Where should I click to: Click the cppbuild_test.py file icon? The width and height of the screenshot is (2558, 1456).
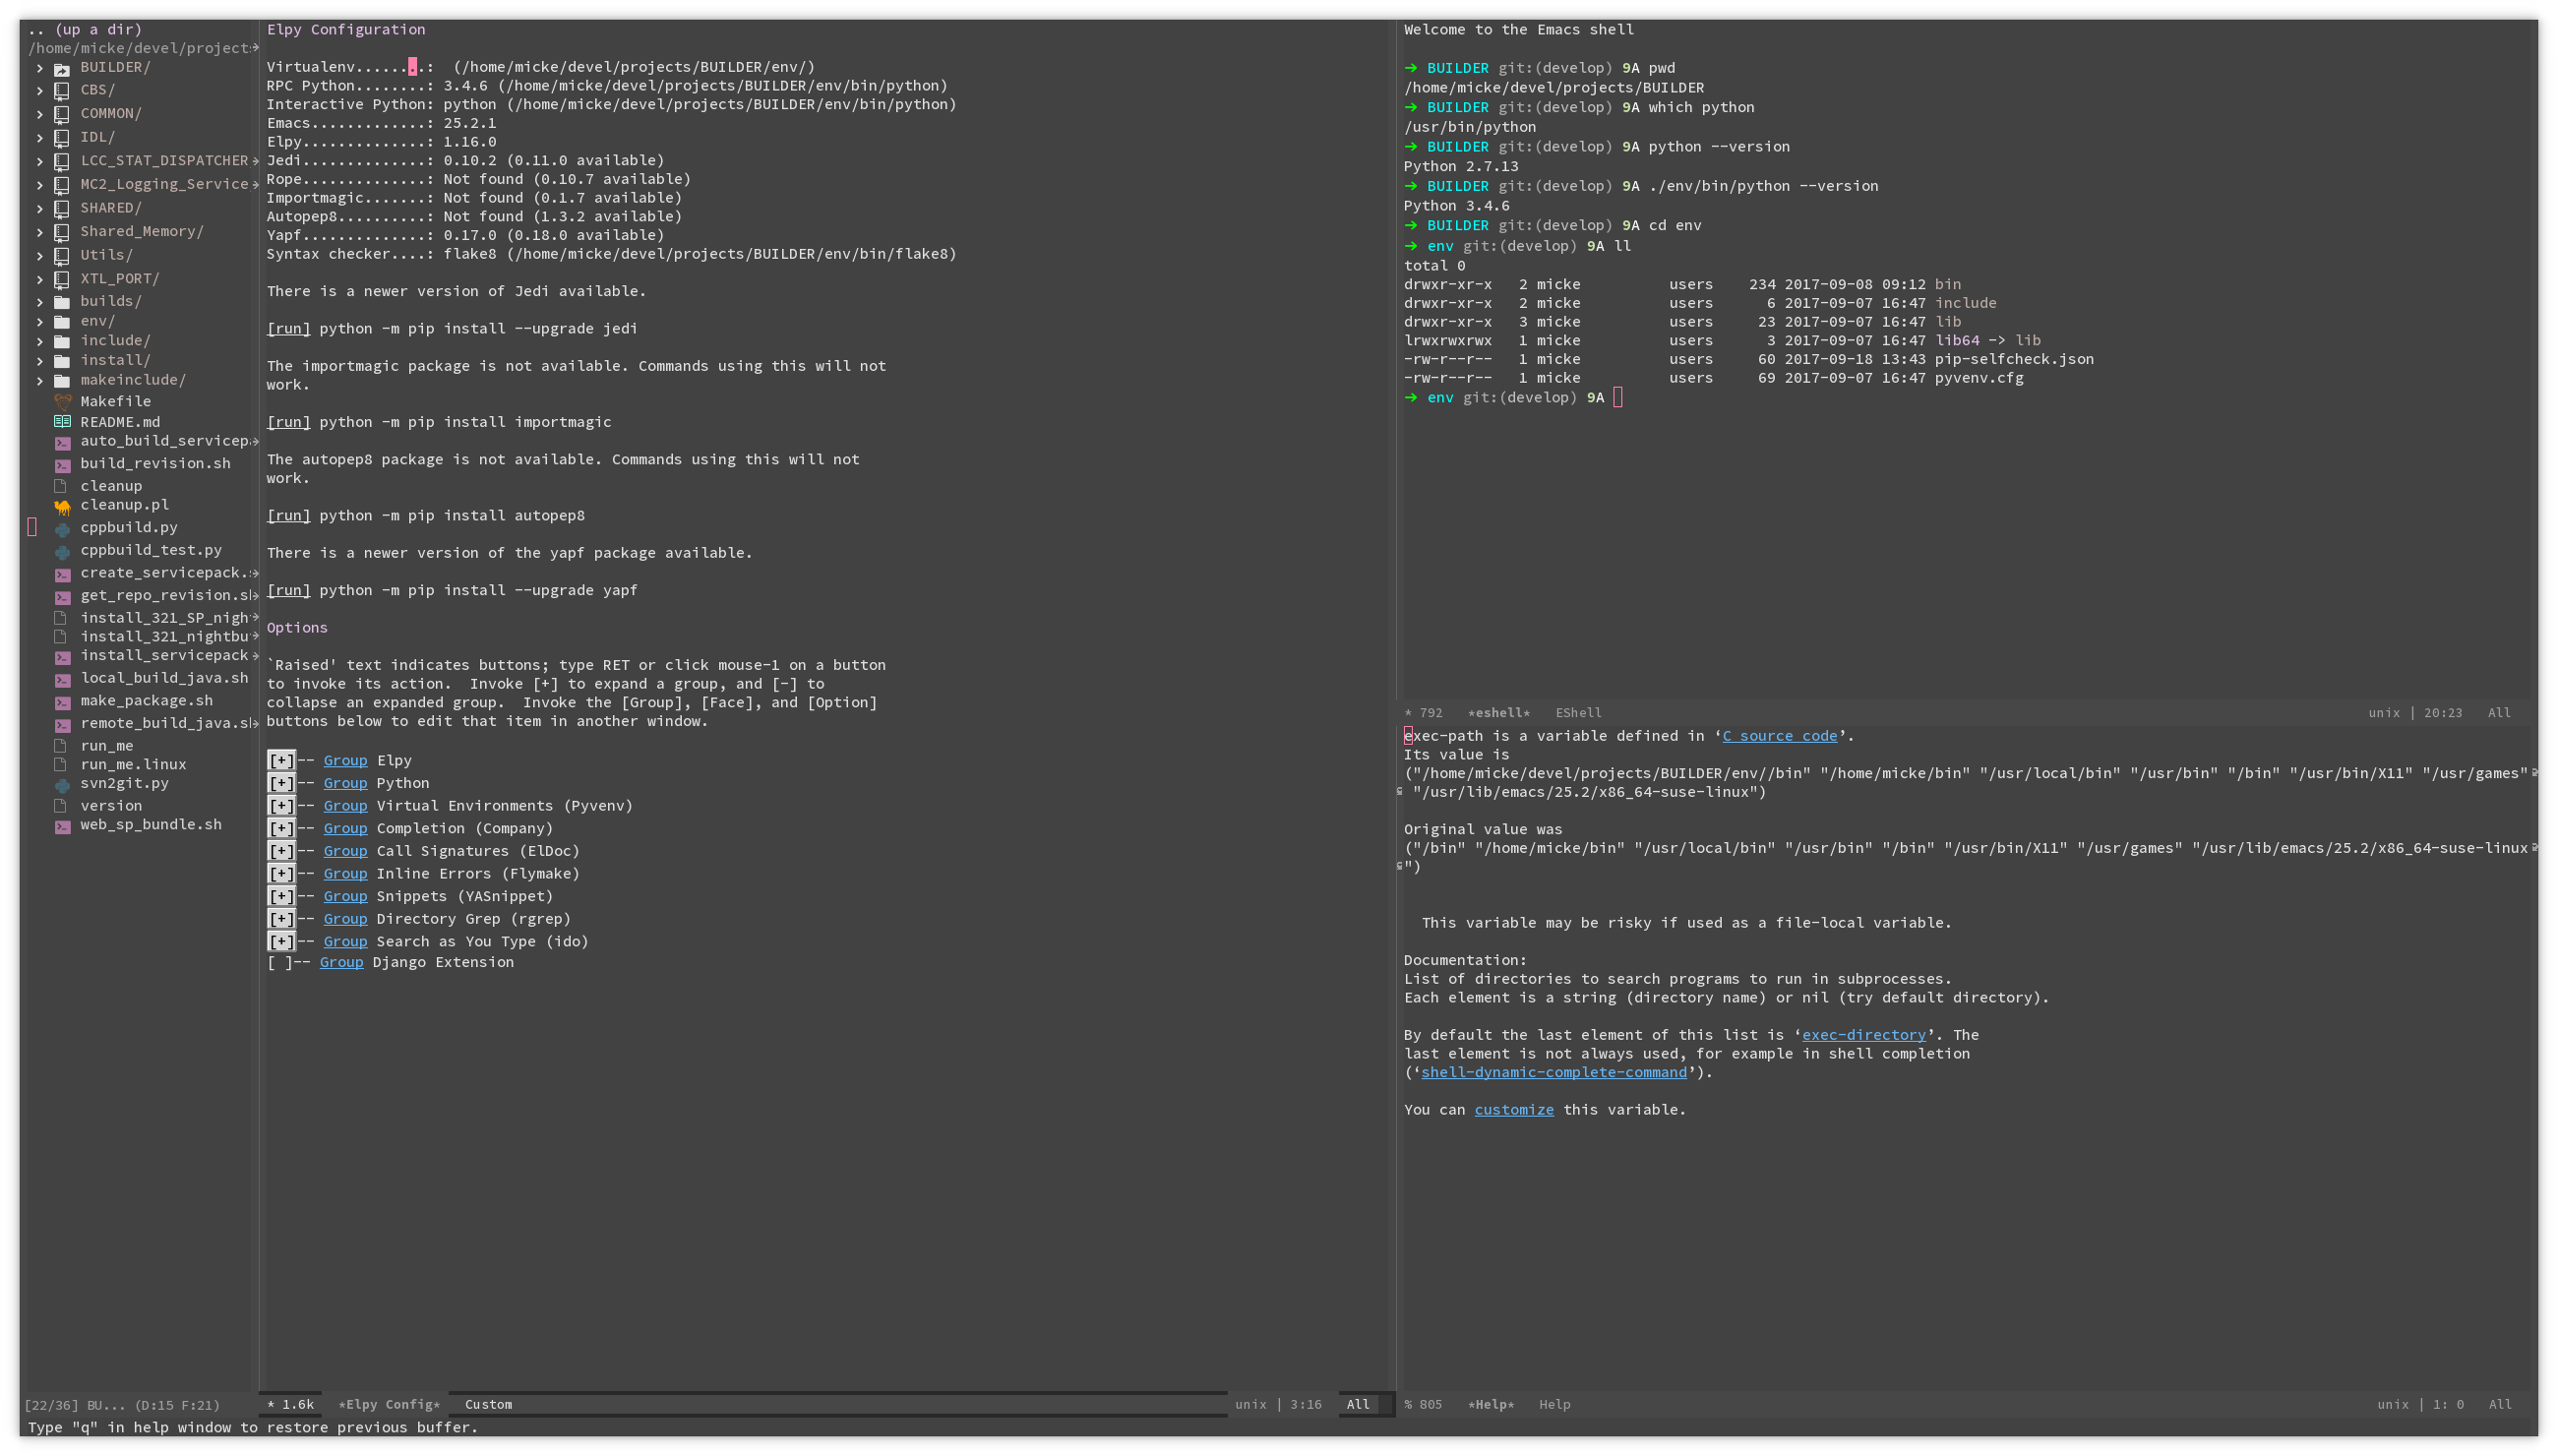click(x=62, y=550)
